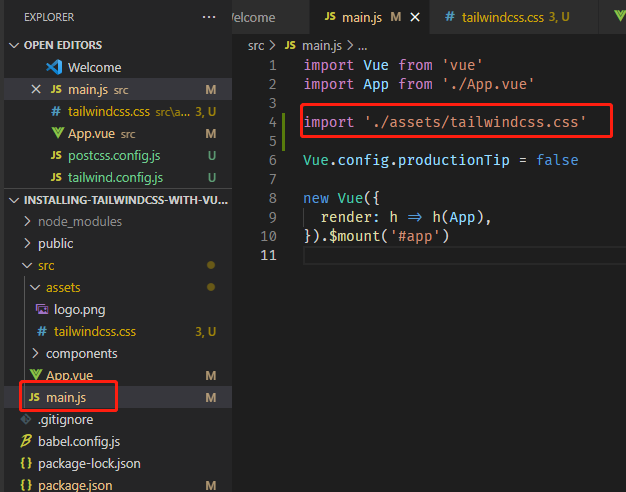The width and height of the screenshot is (626, 492).
Task: Select Welcome in open editors list
Action: coord(94,67)
